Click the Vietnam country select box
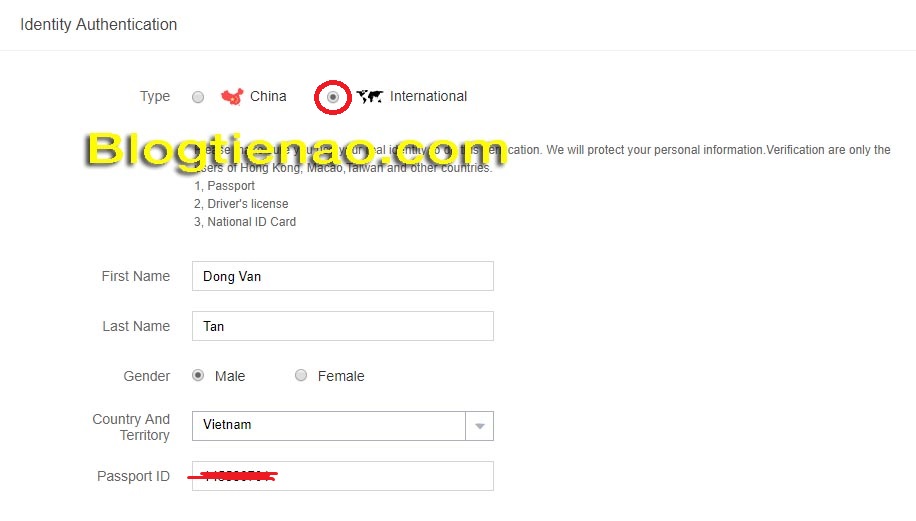This screenshot has height=521, width=916. point(342,426)
